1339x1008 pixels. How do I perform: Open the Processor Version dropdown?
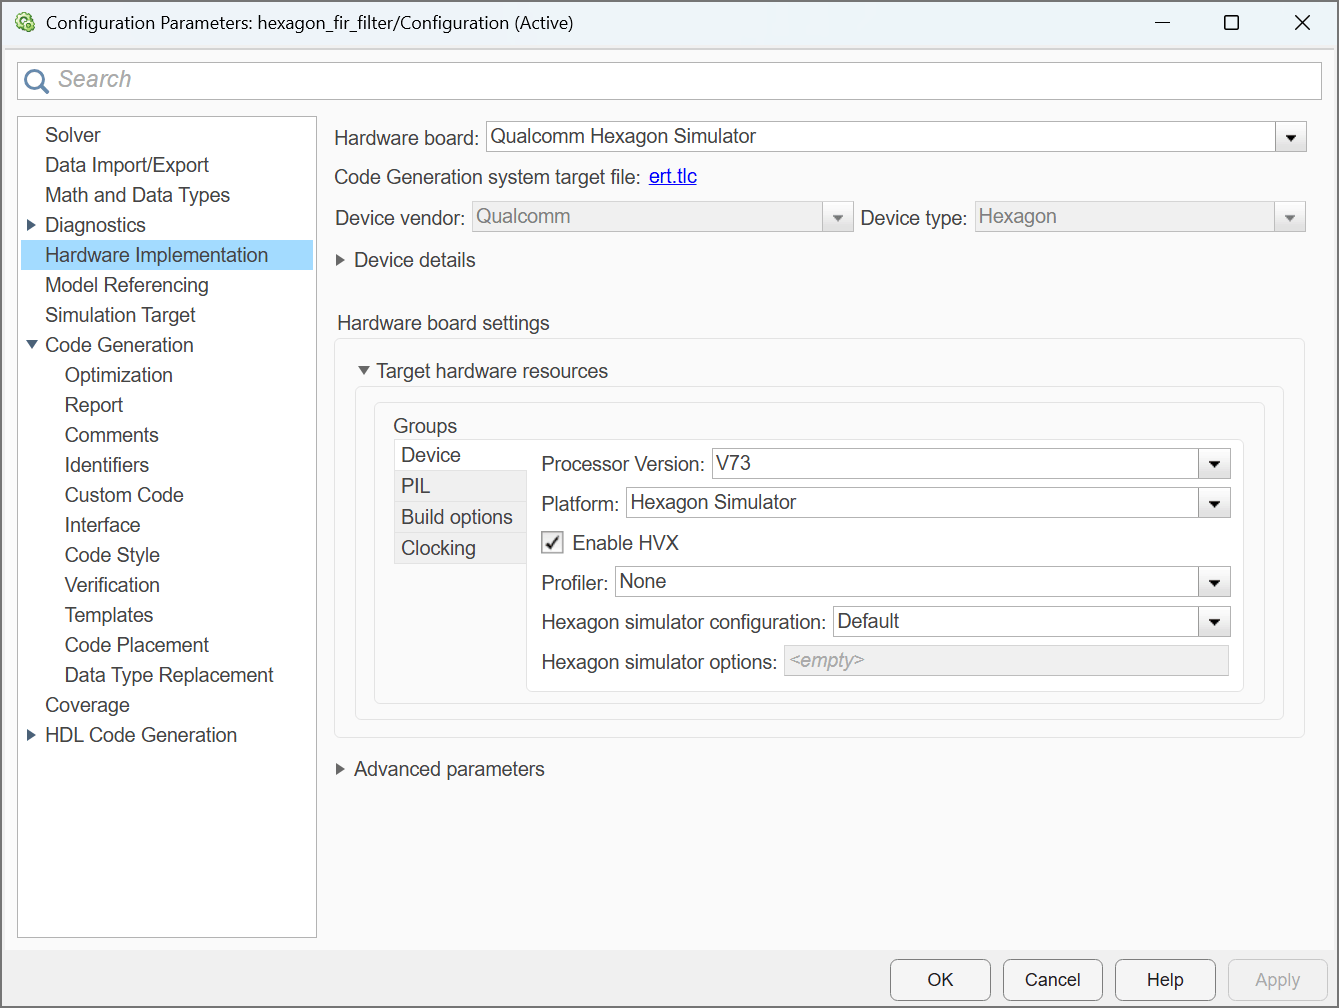[1214, 464]
